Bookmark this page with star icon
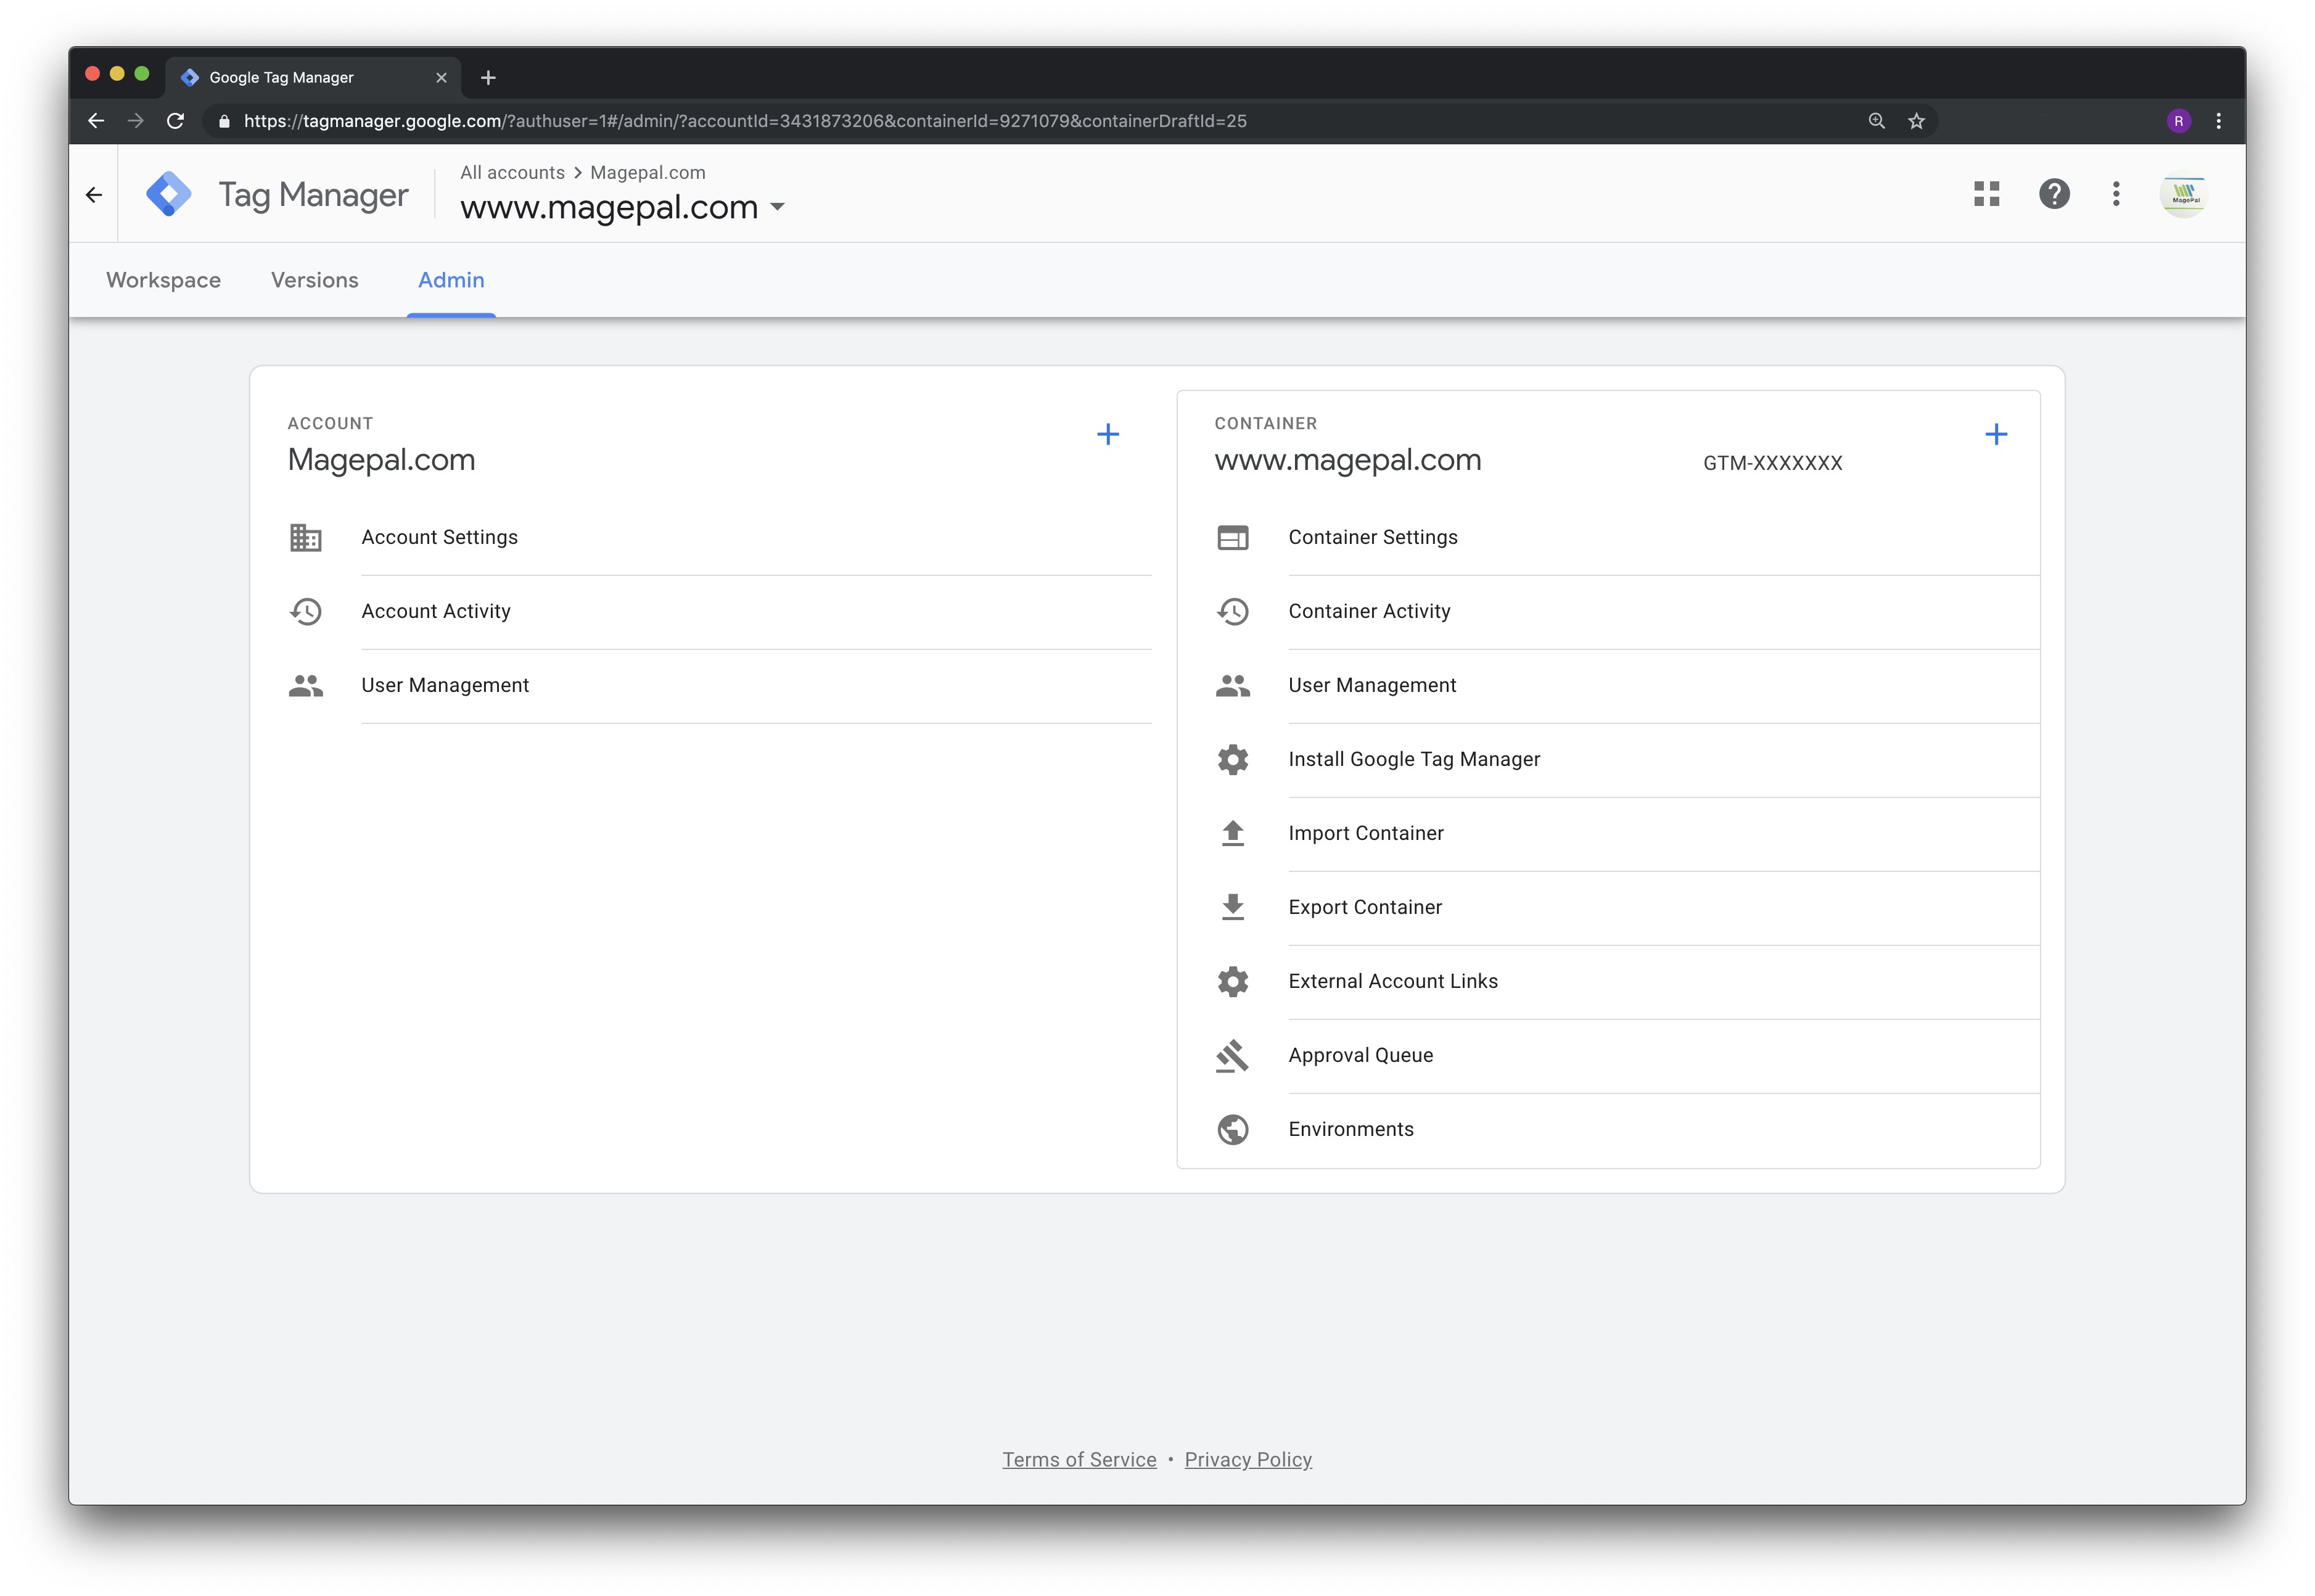Image resolution: width=2315 pixels, height=1596 pixels. [x=1915, y=121]
